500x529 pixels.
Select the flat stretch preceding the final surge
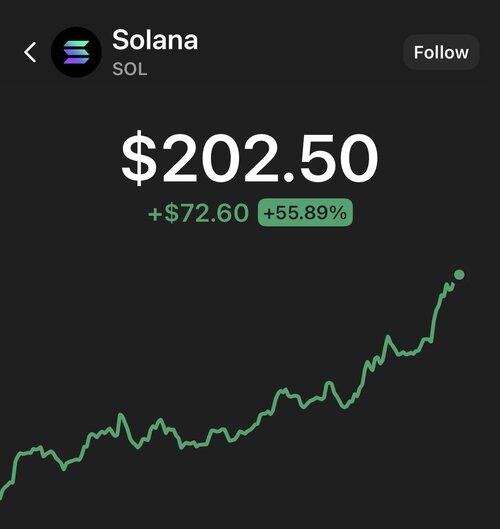point(408,353)
